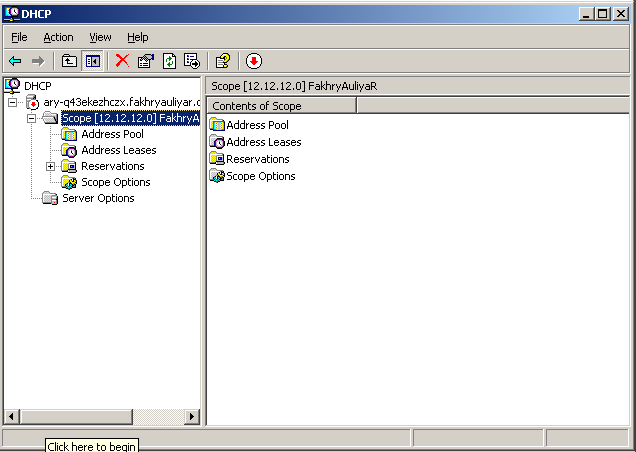Viewport: 636px width, 452px height.
Task: Open the Help menu
Action: [x=138, y=37]
